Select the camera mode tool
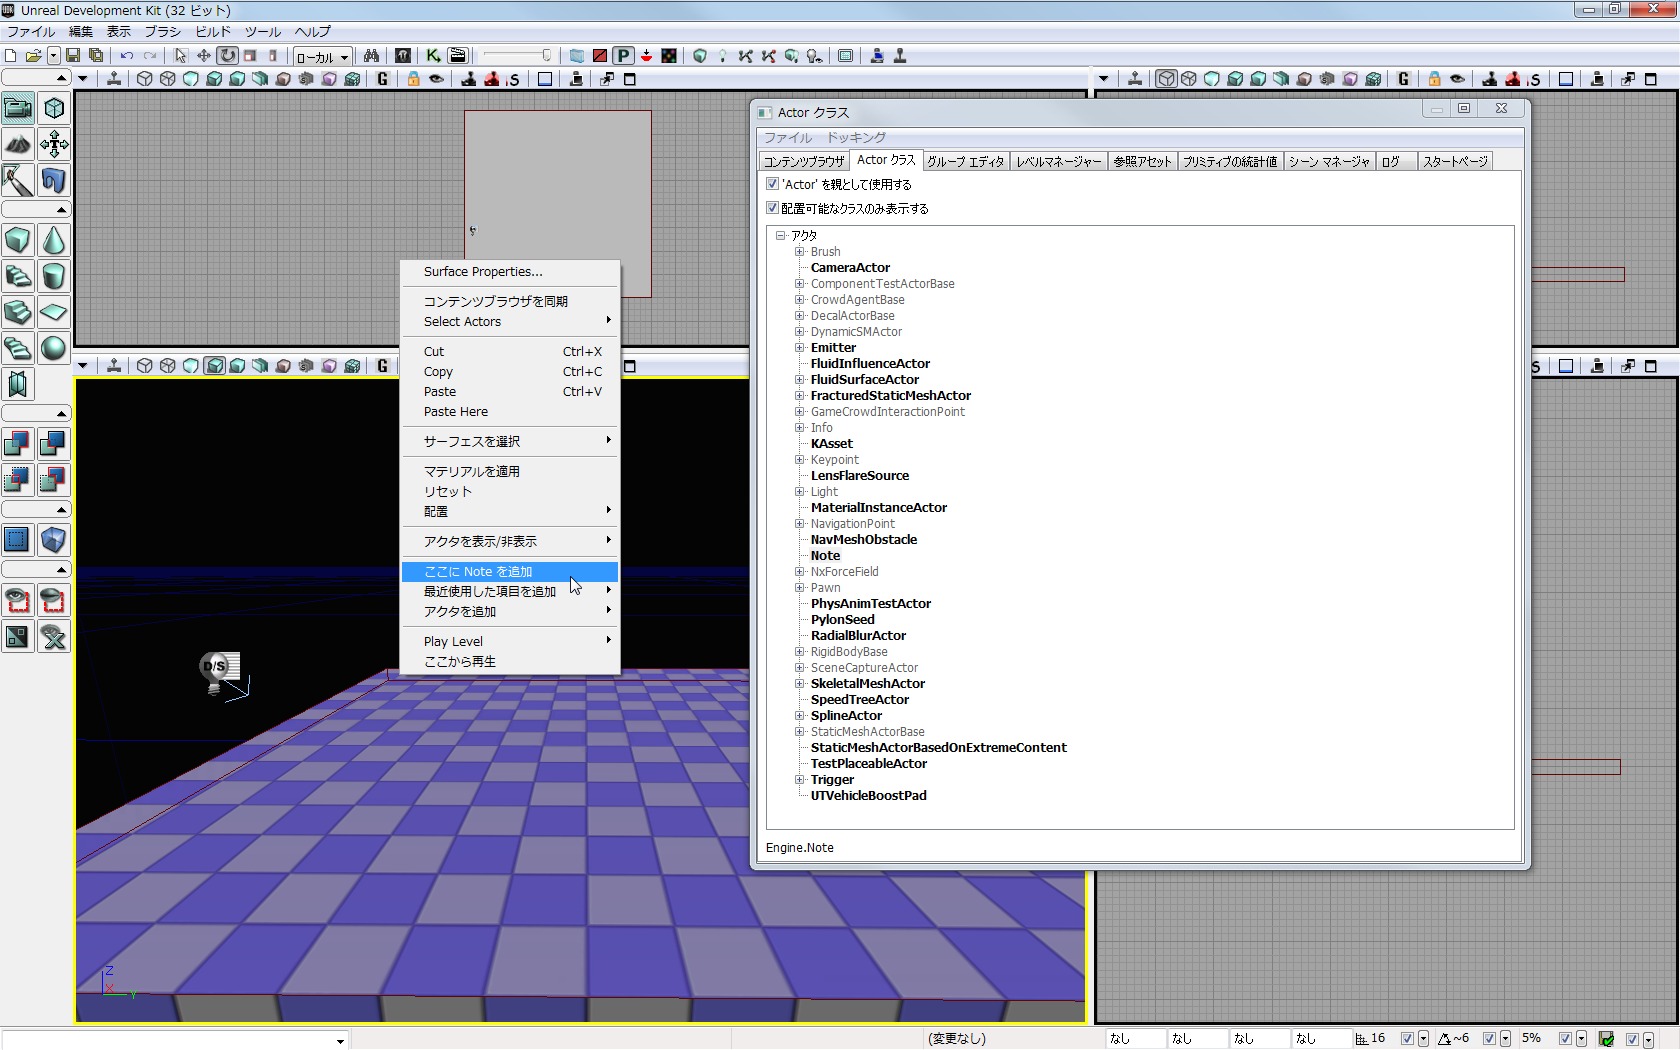Screen dimensions: 1680x1050 18,108
